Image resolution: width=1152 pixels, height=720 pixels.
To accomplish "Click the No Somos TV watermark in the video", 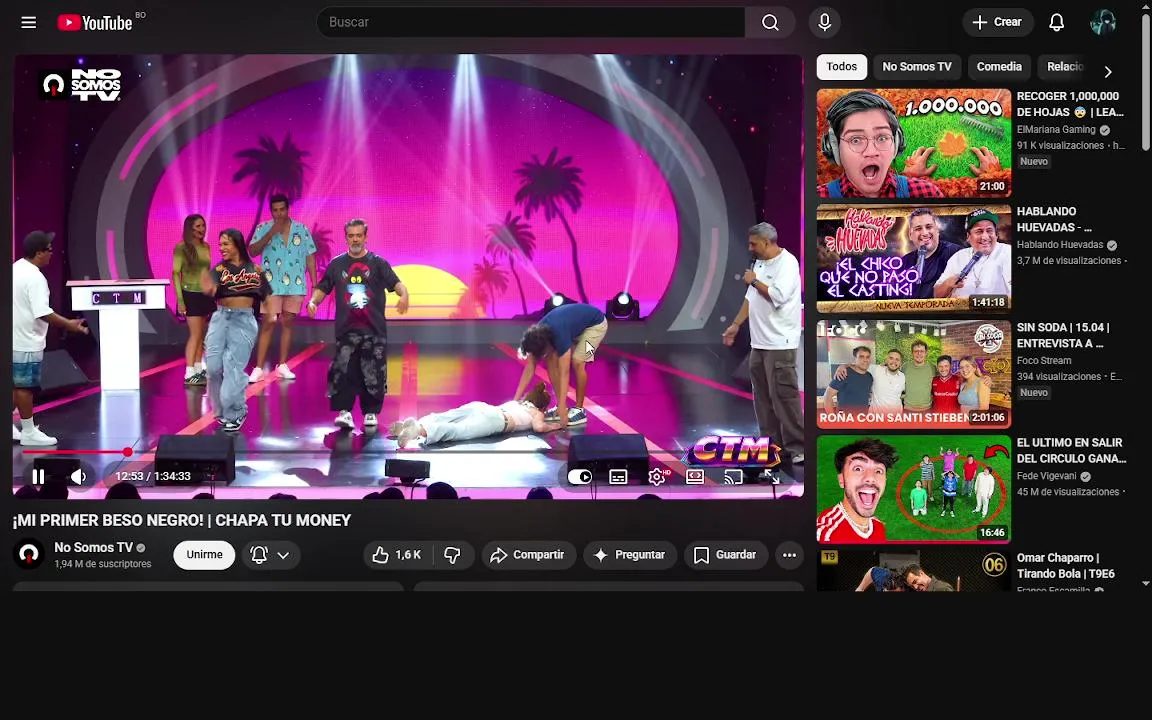I will [80, 84].
